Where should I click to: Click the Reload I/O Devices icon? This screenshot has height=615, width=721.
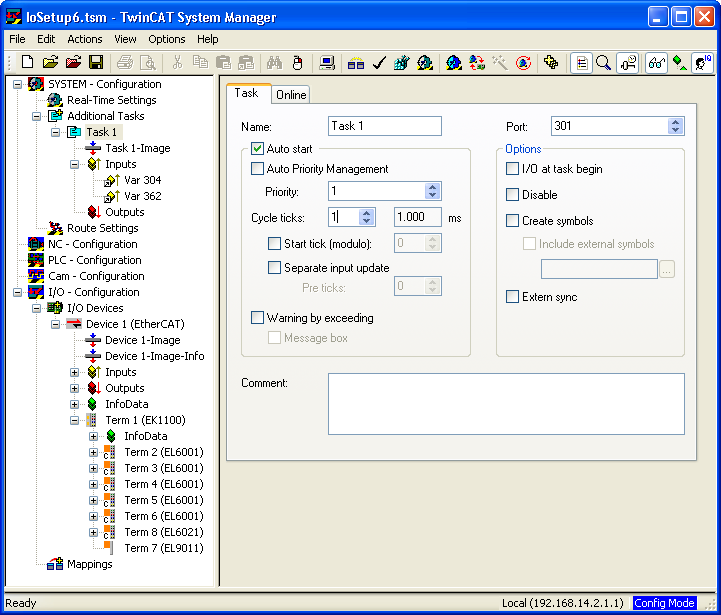(x=477, y=62)
